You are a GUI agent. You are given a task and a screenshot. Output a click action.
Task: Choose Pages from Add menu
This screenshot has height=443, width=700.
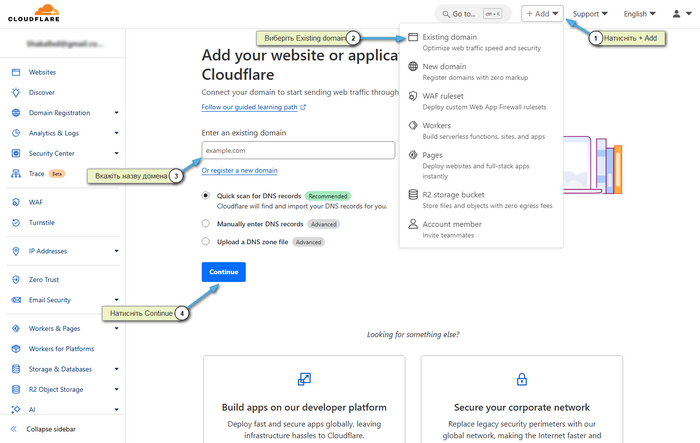point(481,165)
